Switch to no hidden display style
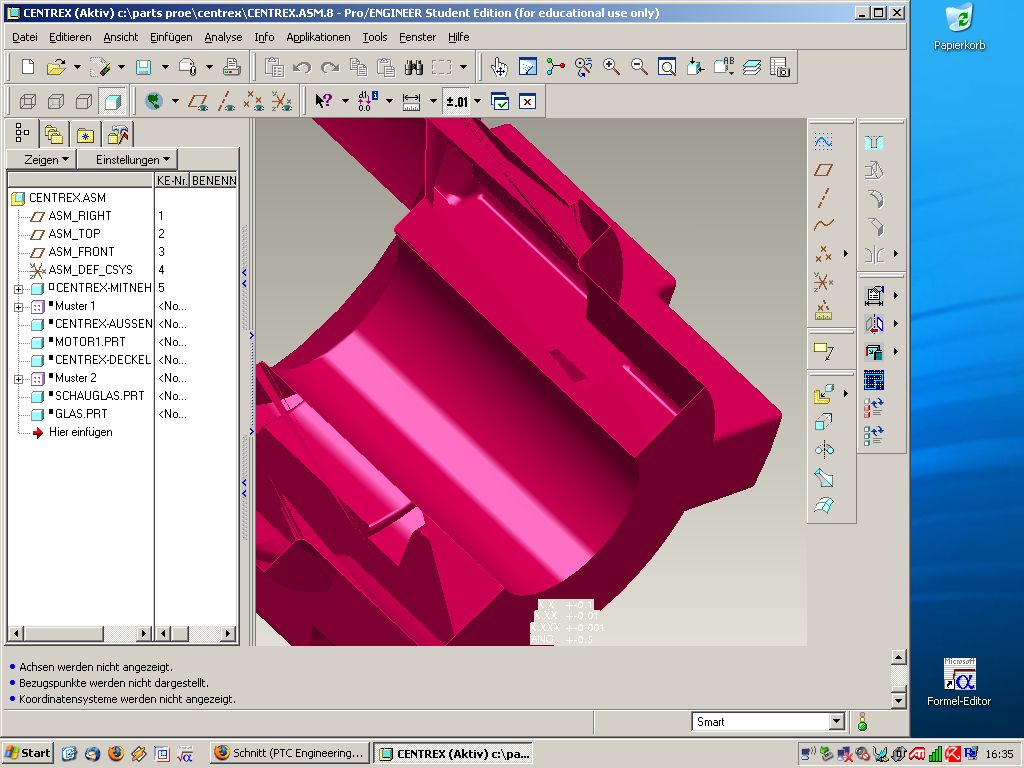 pos(84,101)
